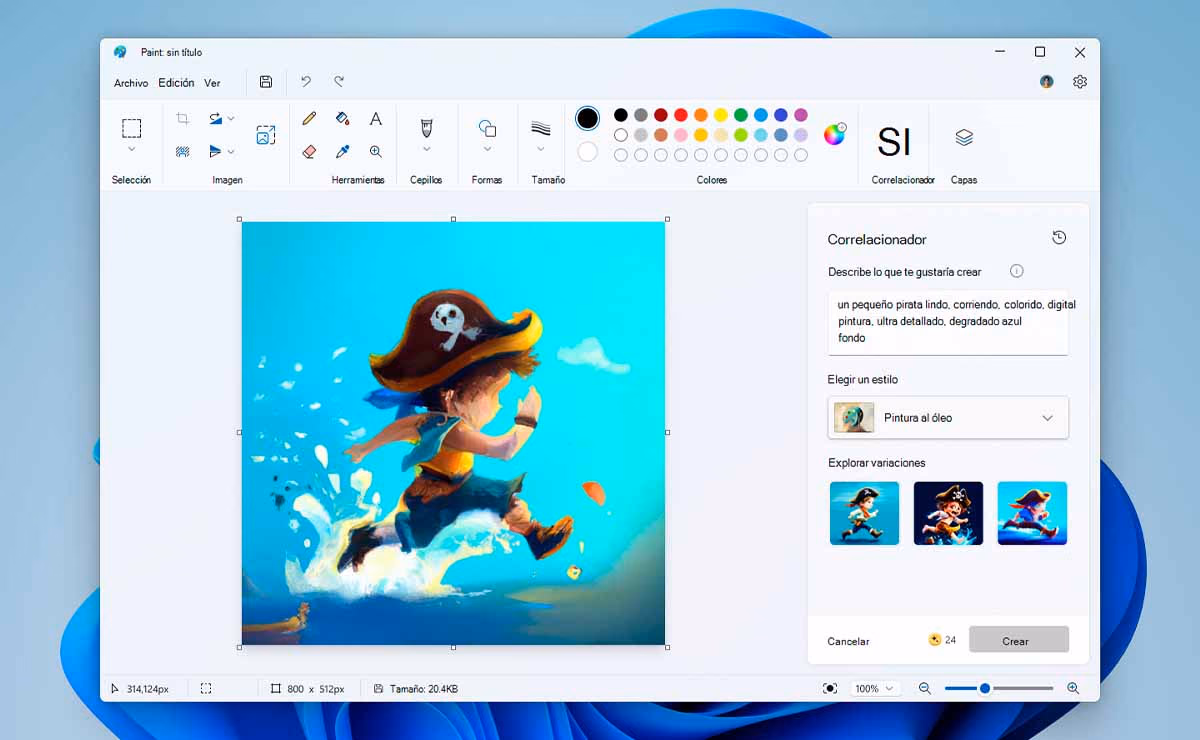The width and height of the screenshot is (1200, 740).
Task: Open the Edit colors rainbow wheel
Action: [x=834, y=134]
